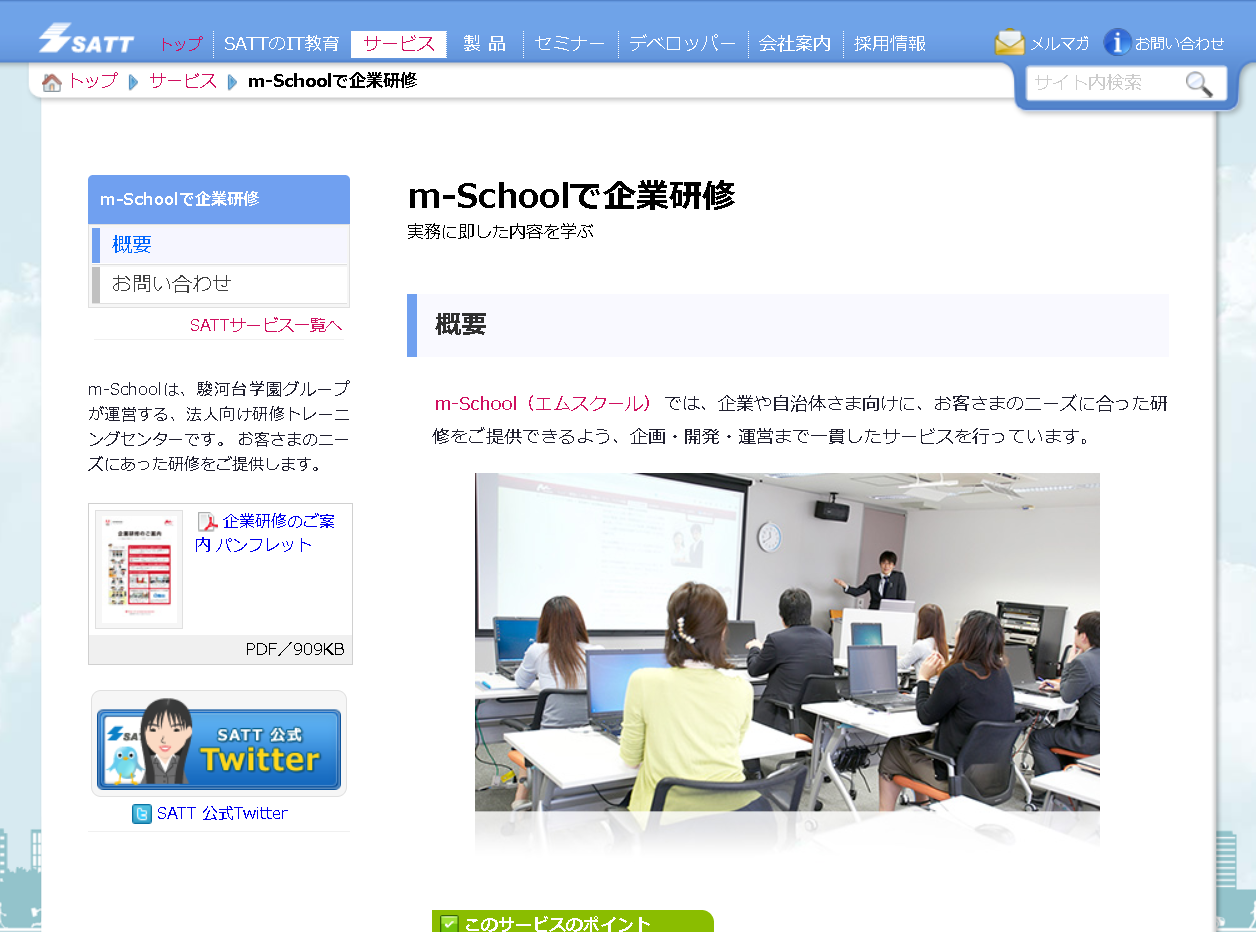This screenshot has width=1256, height=932.
Task: Open SATTのIT教育 menu item
Action: (282, 44)
